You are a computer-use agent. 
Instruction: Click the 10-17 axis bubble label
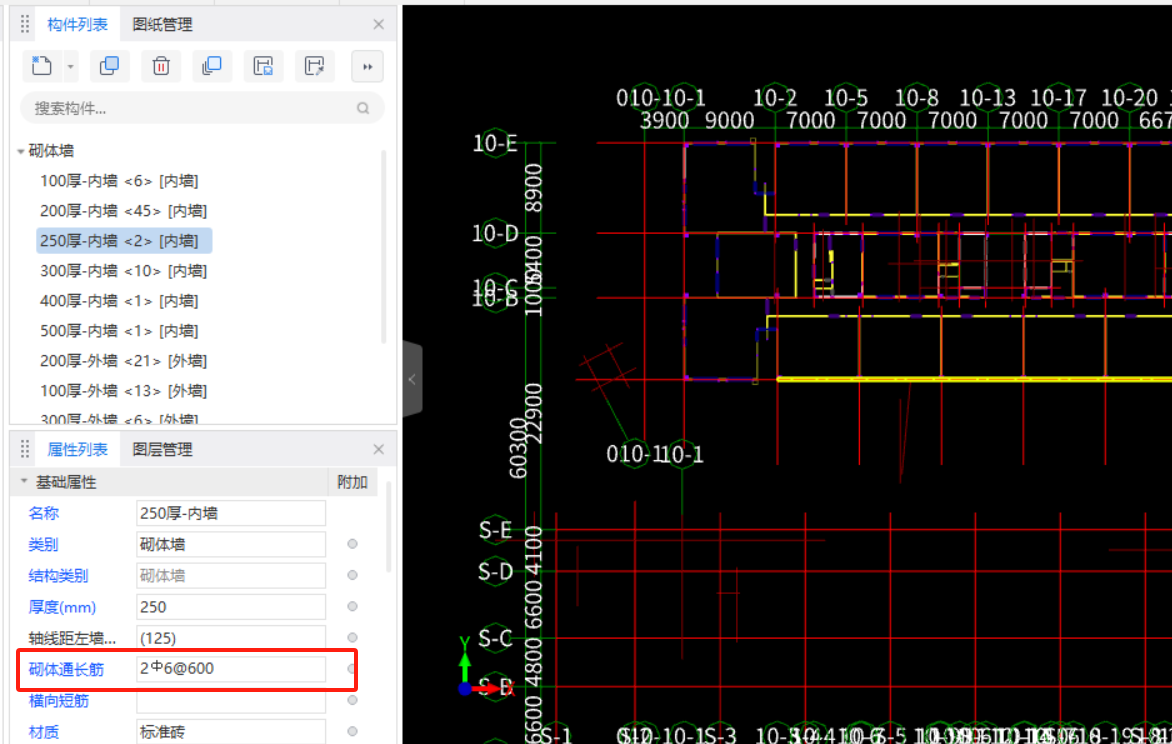click(1058, 98)
